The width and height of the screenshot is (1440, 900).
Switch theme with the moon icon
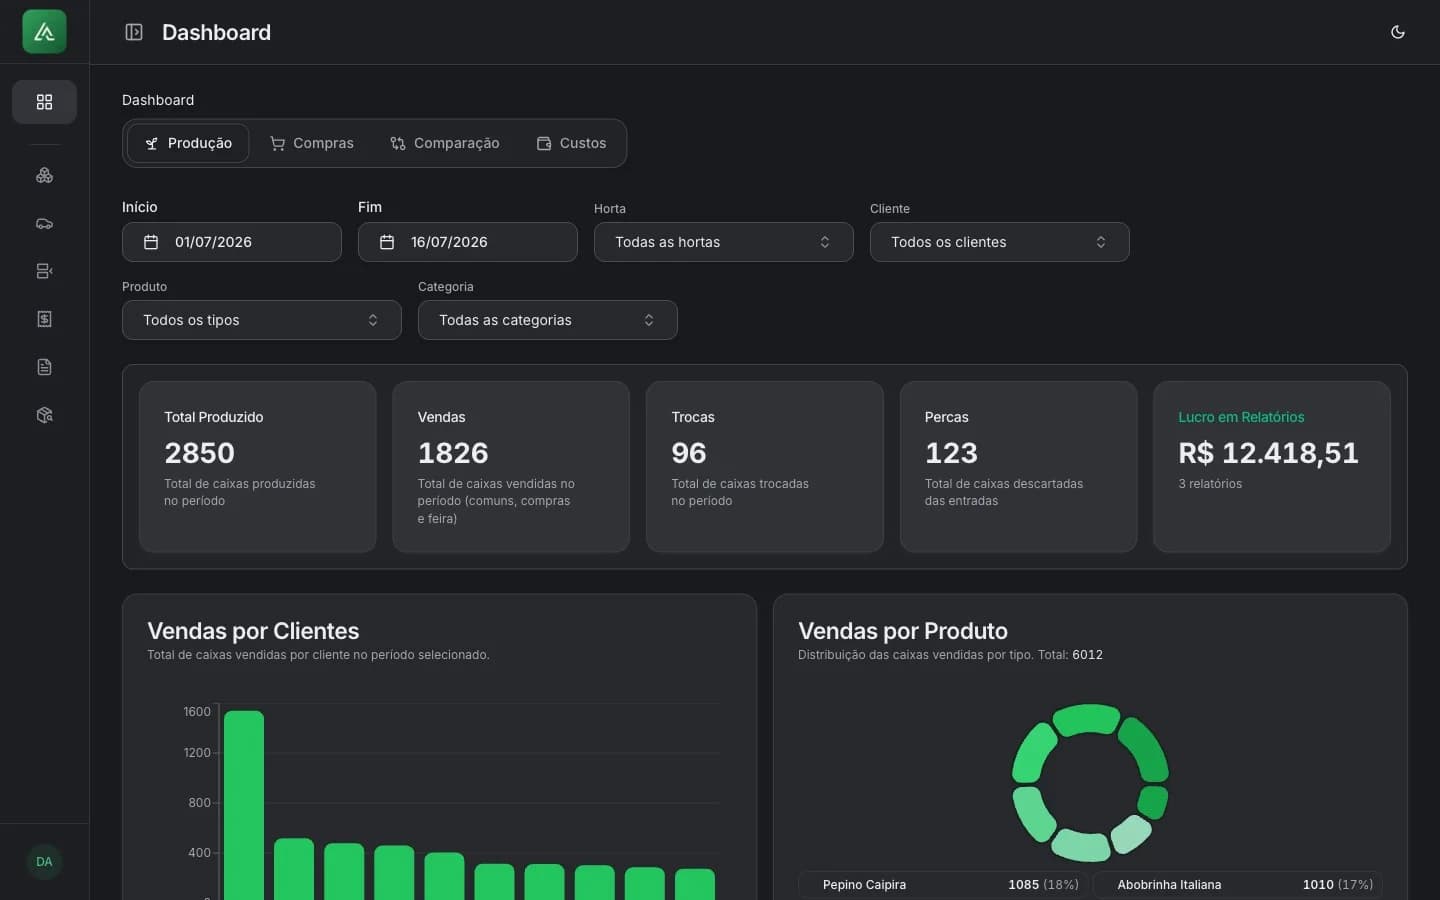tap(1398, 32)
